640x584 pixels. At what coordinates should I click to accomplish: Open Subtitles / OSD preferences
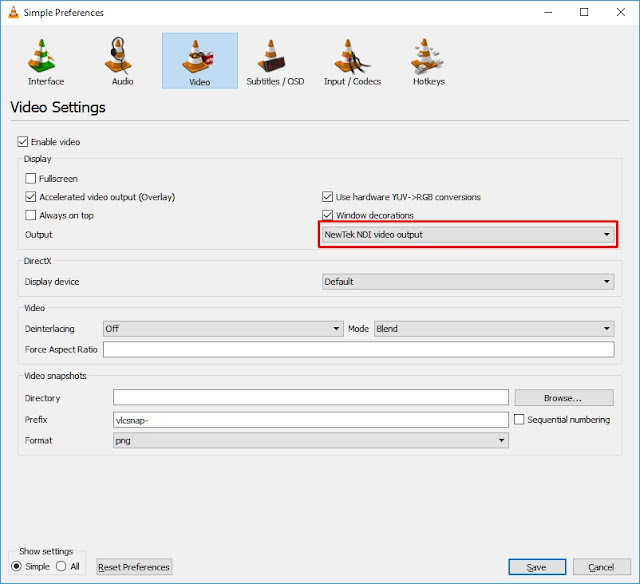click(275, 61)
